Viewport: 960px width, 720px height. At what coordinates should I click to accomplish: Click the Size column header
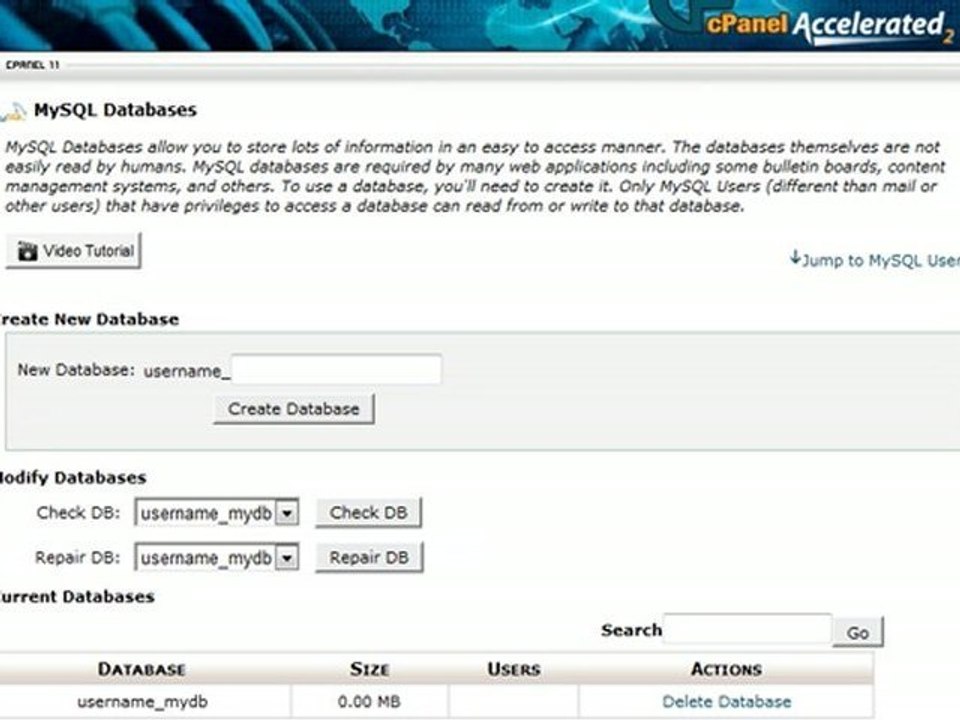tap(370, 669)
